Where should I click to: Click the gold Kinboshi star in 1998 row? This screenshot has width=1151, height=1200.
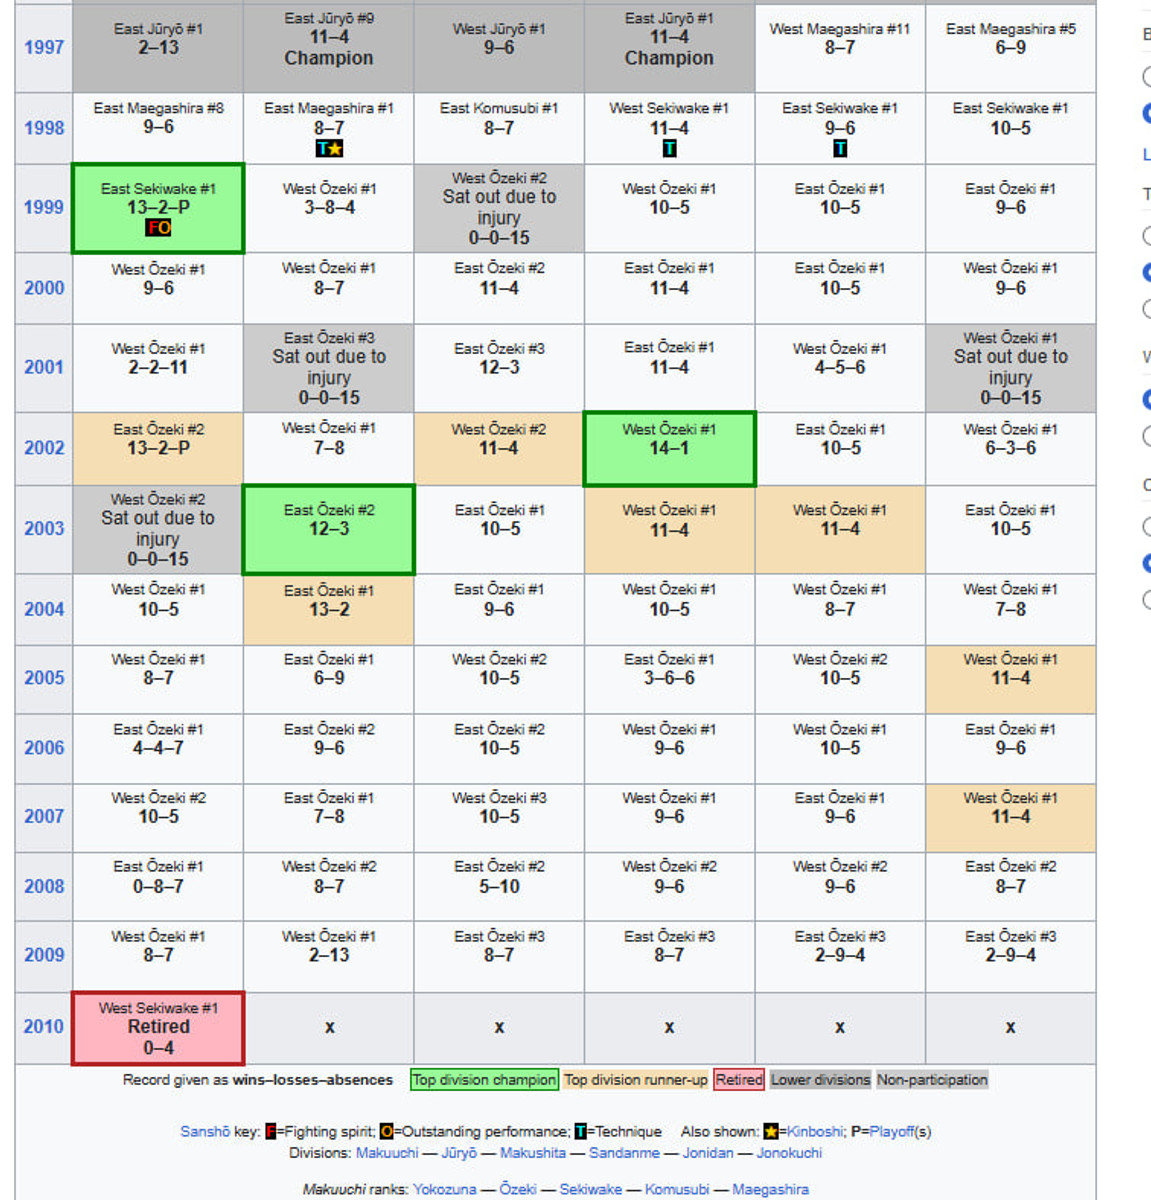tap(335, 149)
